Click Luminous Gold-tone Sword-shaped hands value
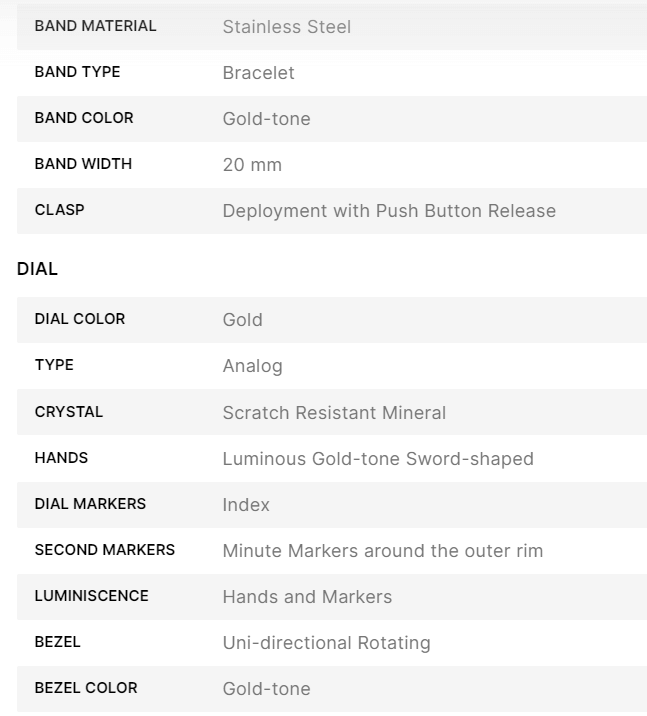 pyautogui.click(x=378, y=459)
